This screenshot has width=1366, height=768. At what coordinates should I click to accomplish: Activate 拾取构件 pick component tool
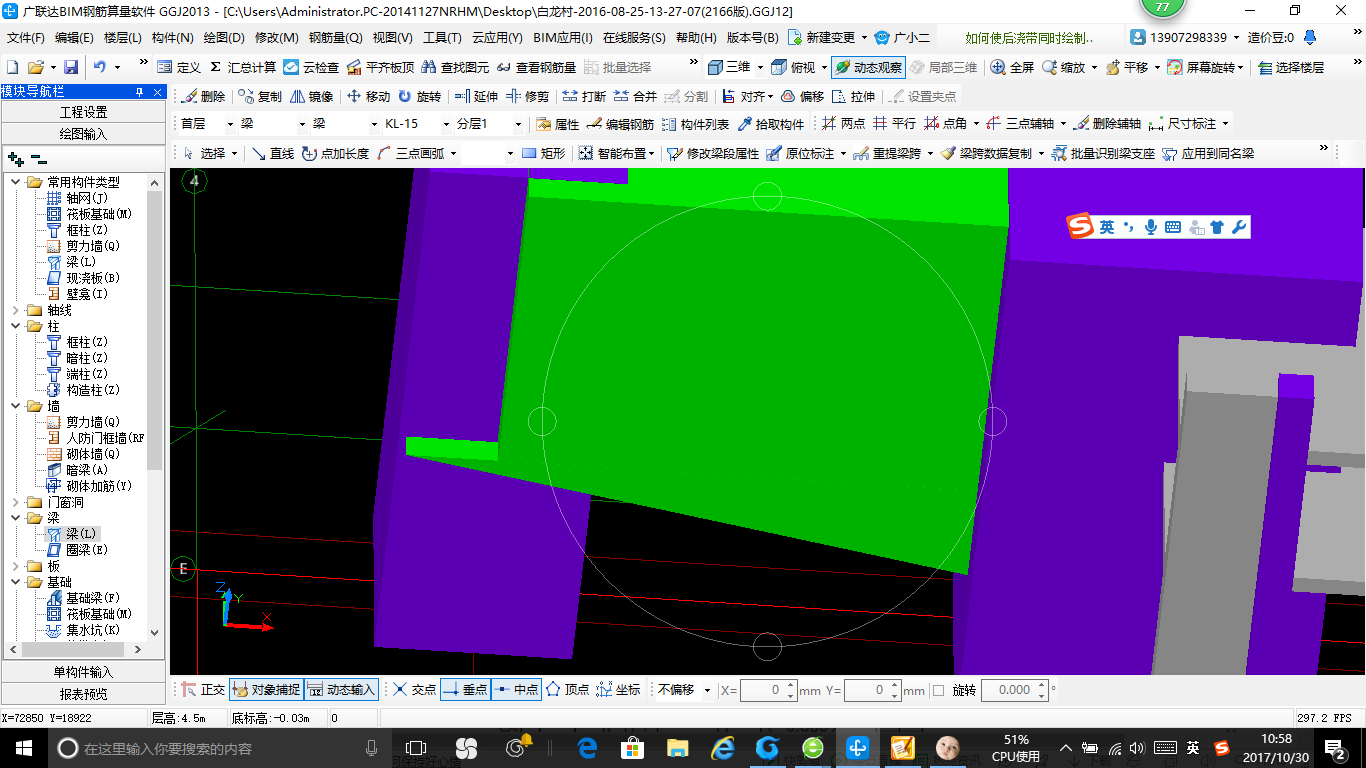coord(770,124)
